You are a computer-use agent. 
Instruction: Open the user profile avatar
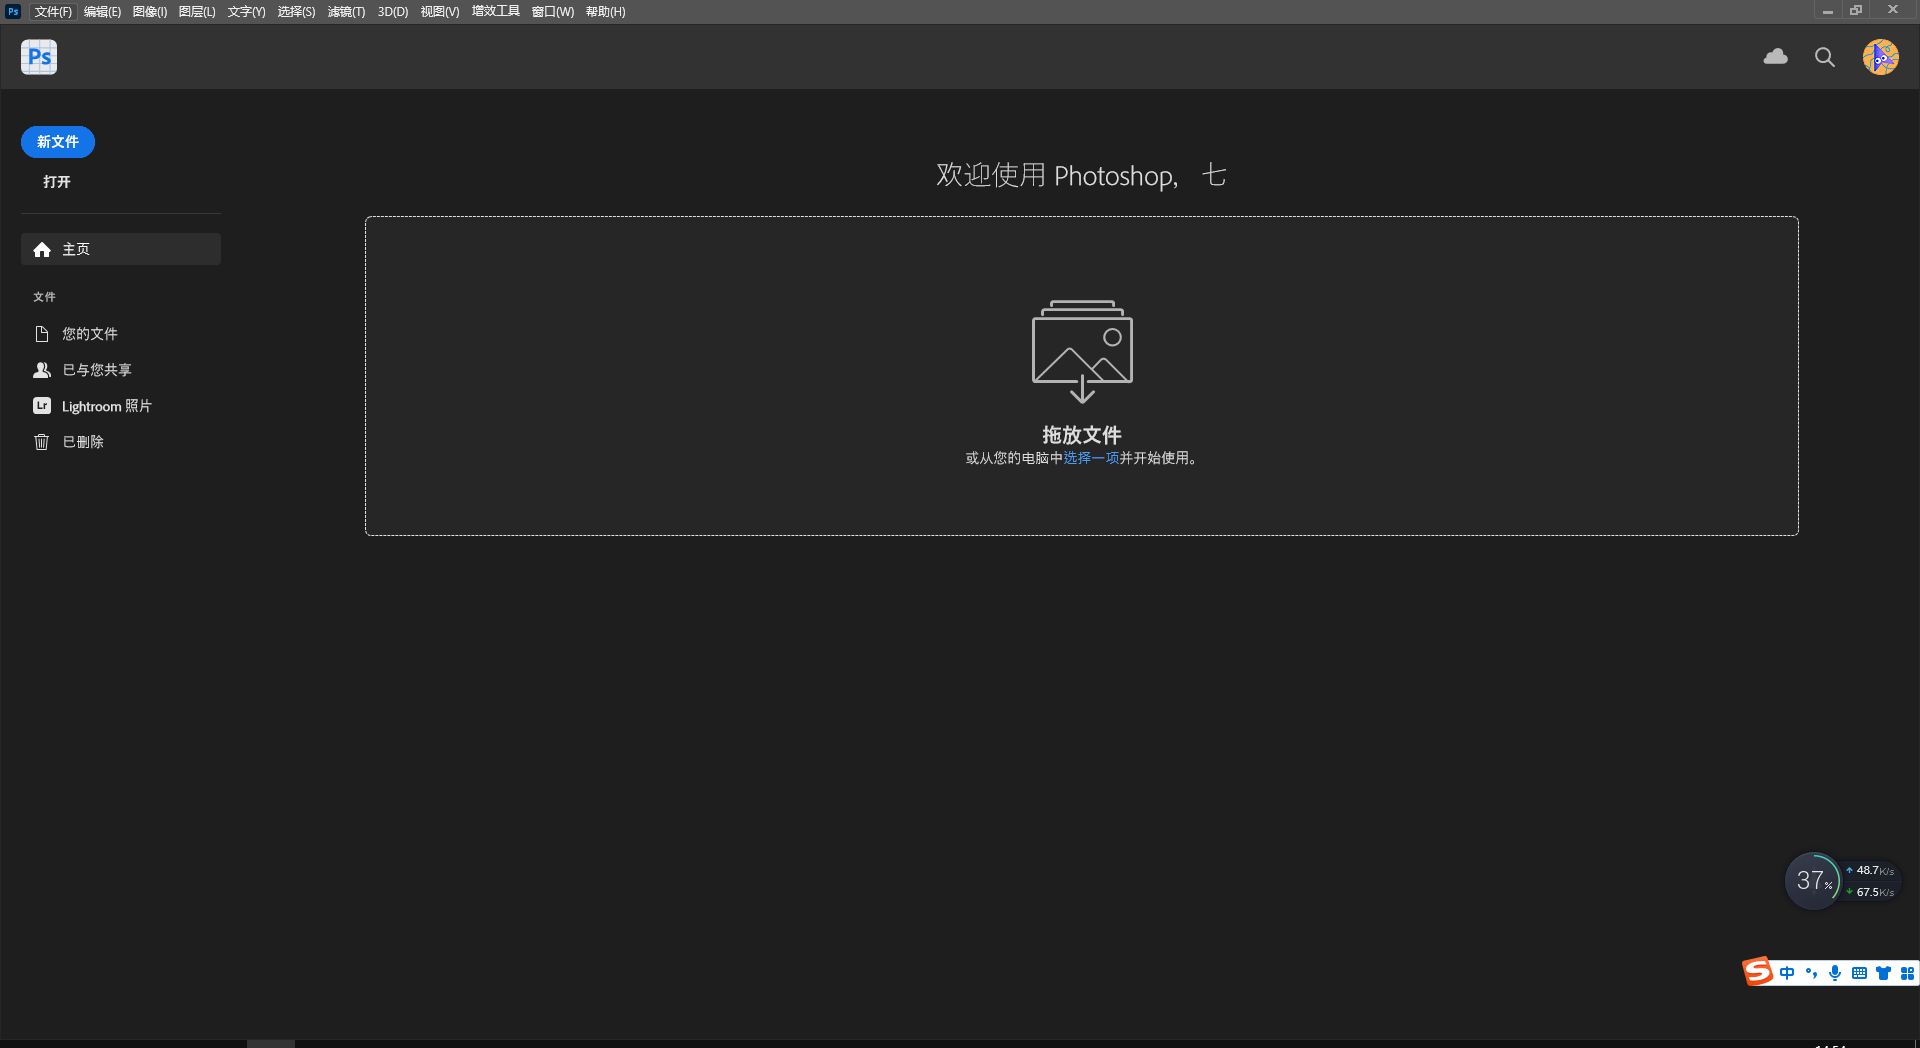[x=1881, y=57]
